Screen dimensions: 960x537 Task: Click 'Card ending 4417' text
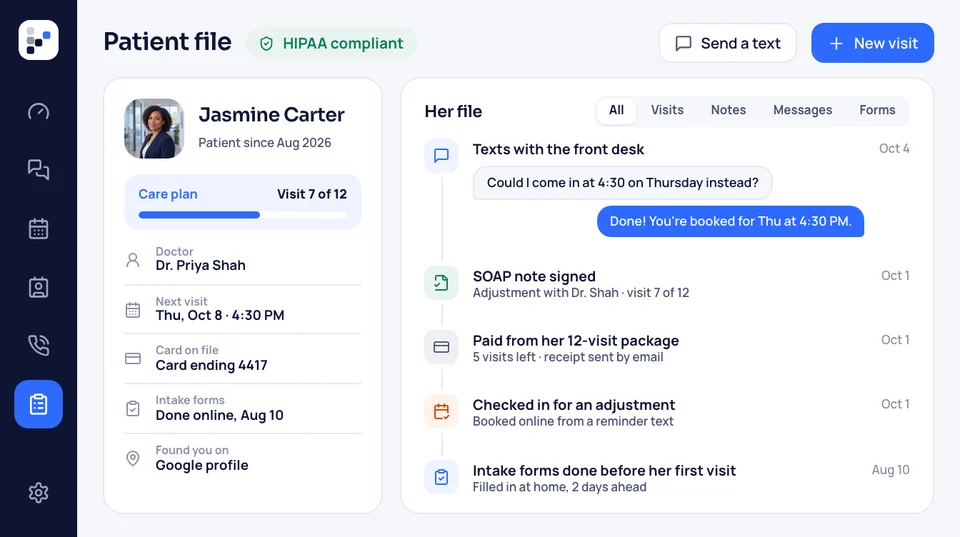coord(211,365)
